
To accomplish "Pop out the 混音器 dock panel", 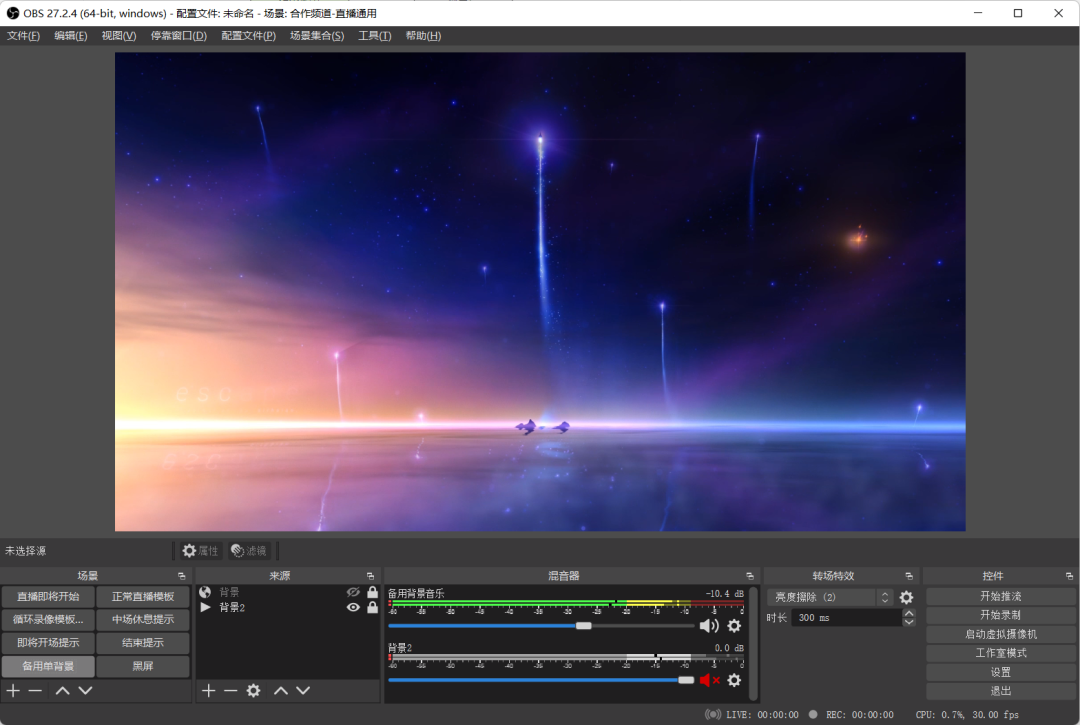I will (x=749, y=576).
